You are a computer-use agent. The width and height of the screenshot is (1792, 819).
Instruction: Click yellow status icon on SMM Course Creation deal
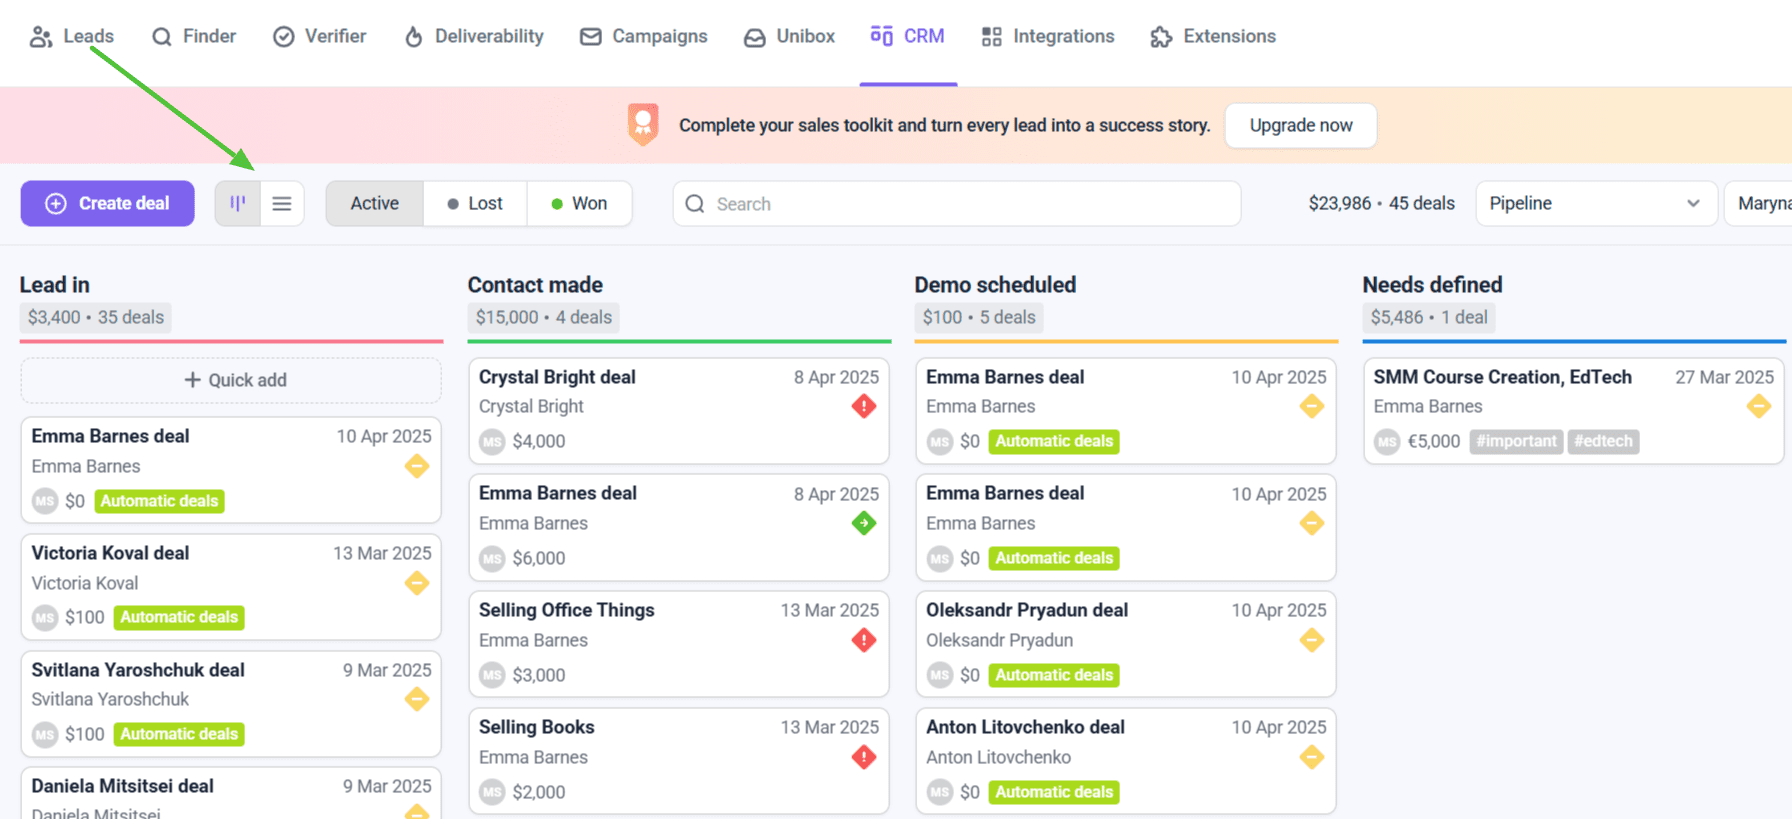[x=1758, y=407]
